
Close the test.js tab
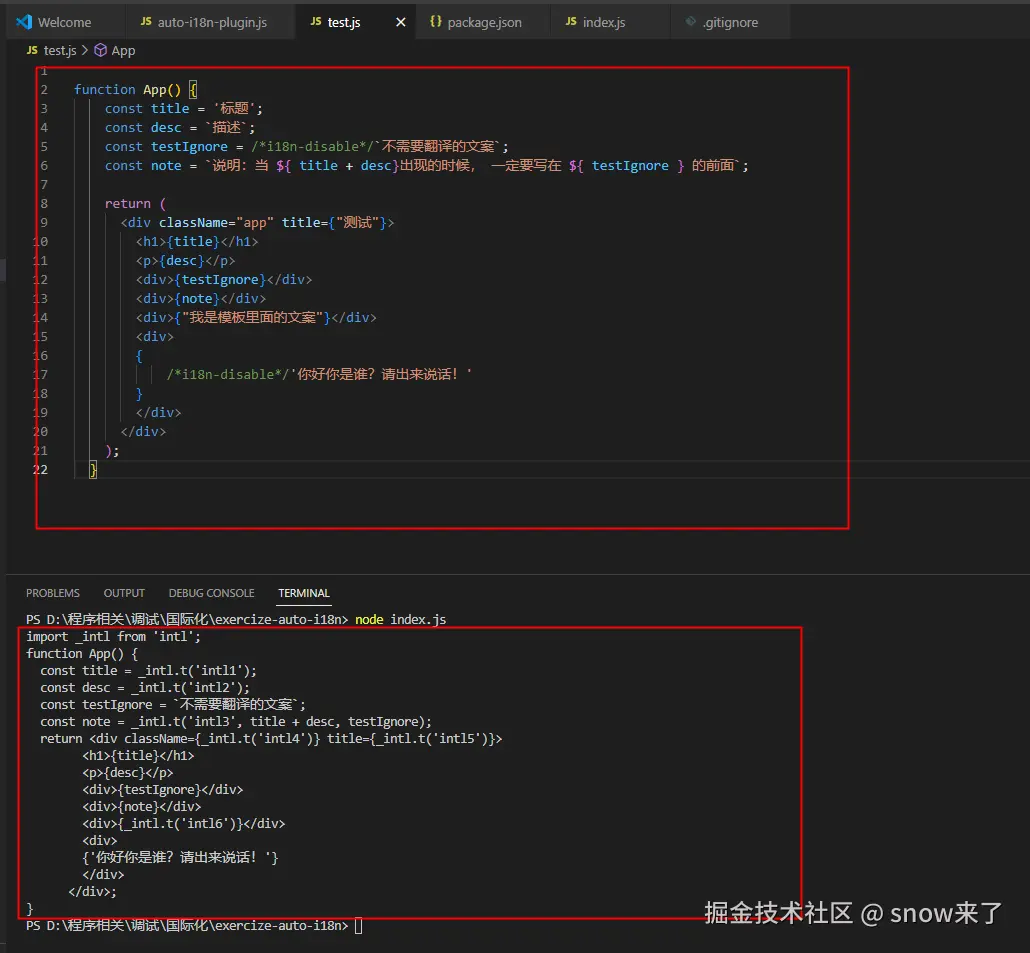(x=401, y=22)
